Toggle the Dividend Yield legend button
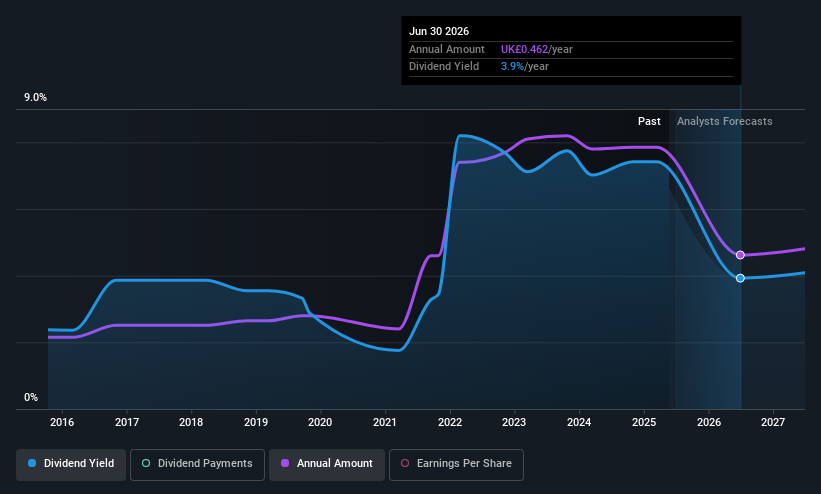This screenshot has height=494, width=821. (x=71, y=464)
